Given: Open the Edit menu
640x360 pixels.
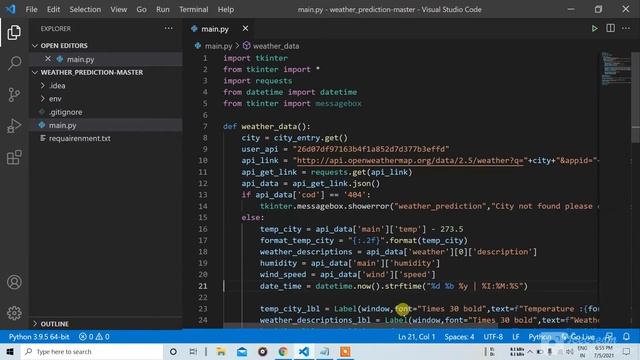Looking at the screenshot, I should pos(53,9).
